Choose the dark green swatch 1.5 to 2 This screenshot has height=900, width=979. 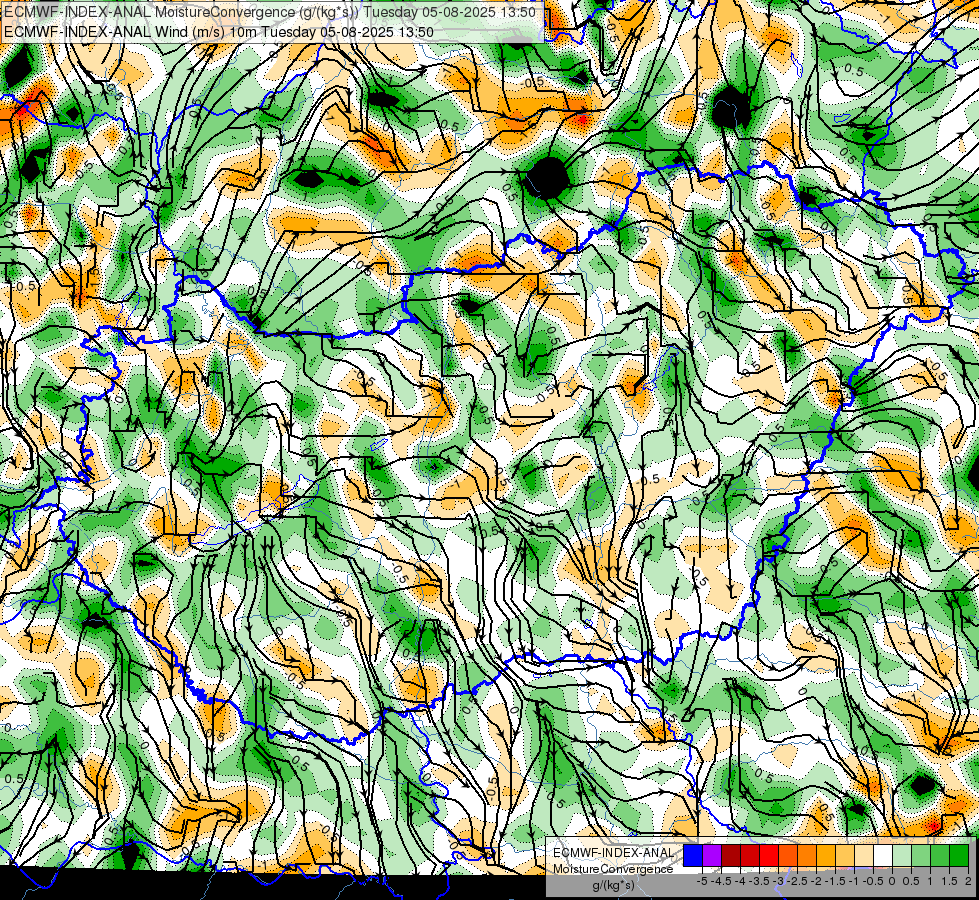coord(959,855)
